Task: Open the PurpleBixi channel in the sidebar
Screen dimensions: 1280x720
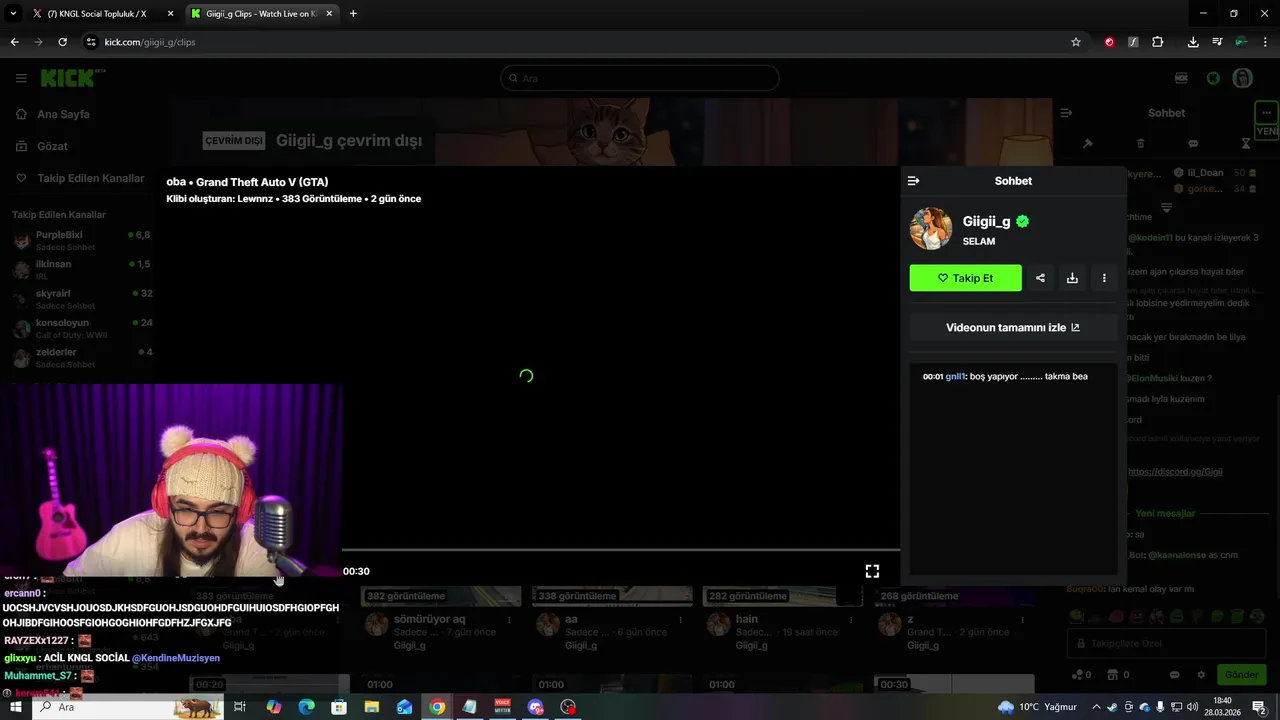Action: pos(82,240)
